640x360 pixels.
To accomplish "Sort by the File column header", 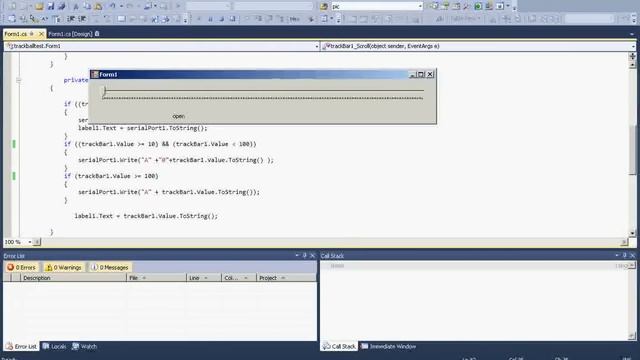I will [x=156, y=278].
